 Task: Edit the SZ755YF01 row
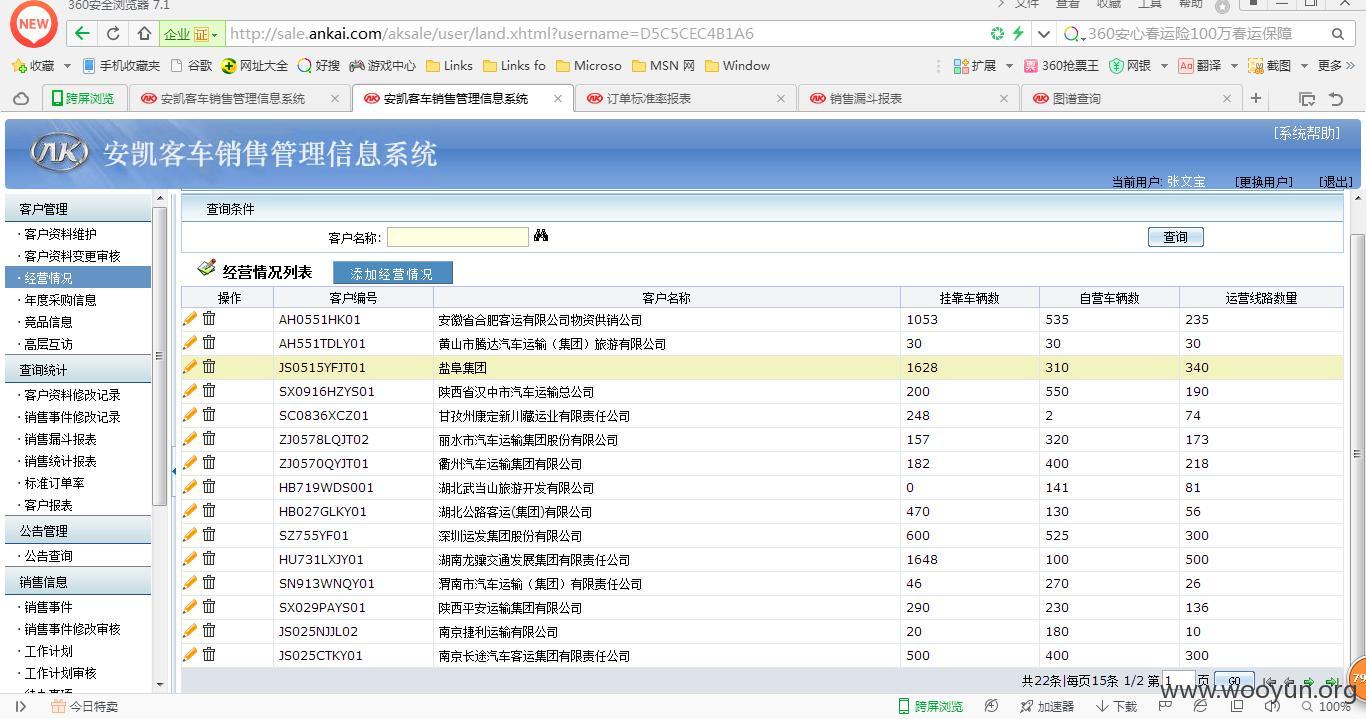click(x=190, y=535)
